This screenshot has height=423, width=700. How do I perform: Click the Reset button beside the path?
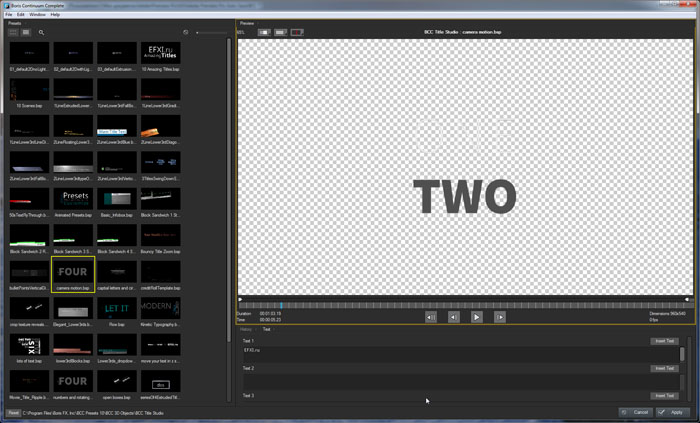[13, 413]
